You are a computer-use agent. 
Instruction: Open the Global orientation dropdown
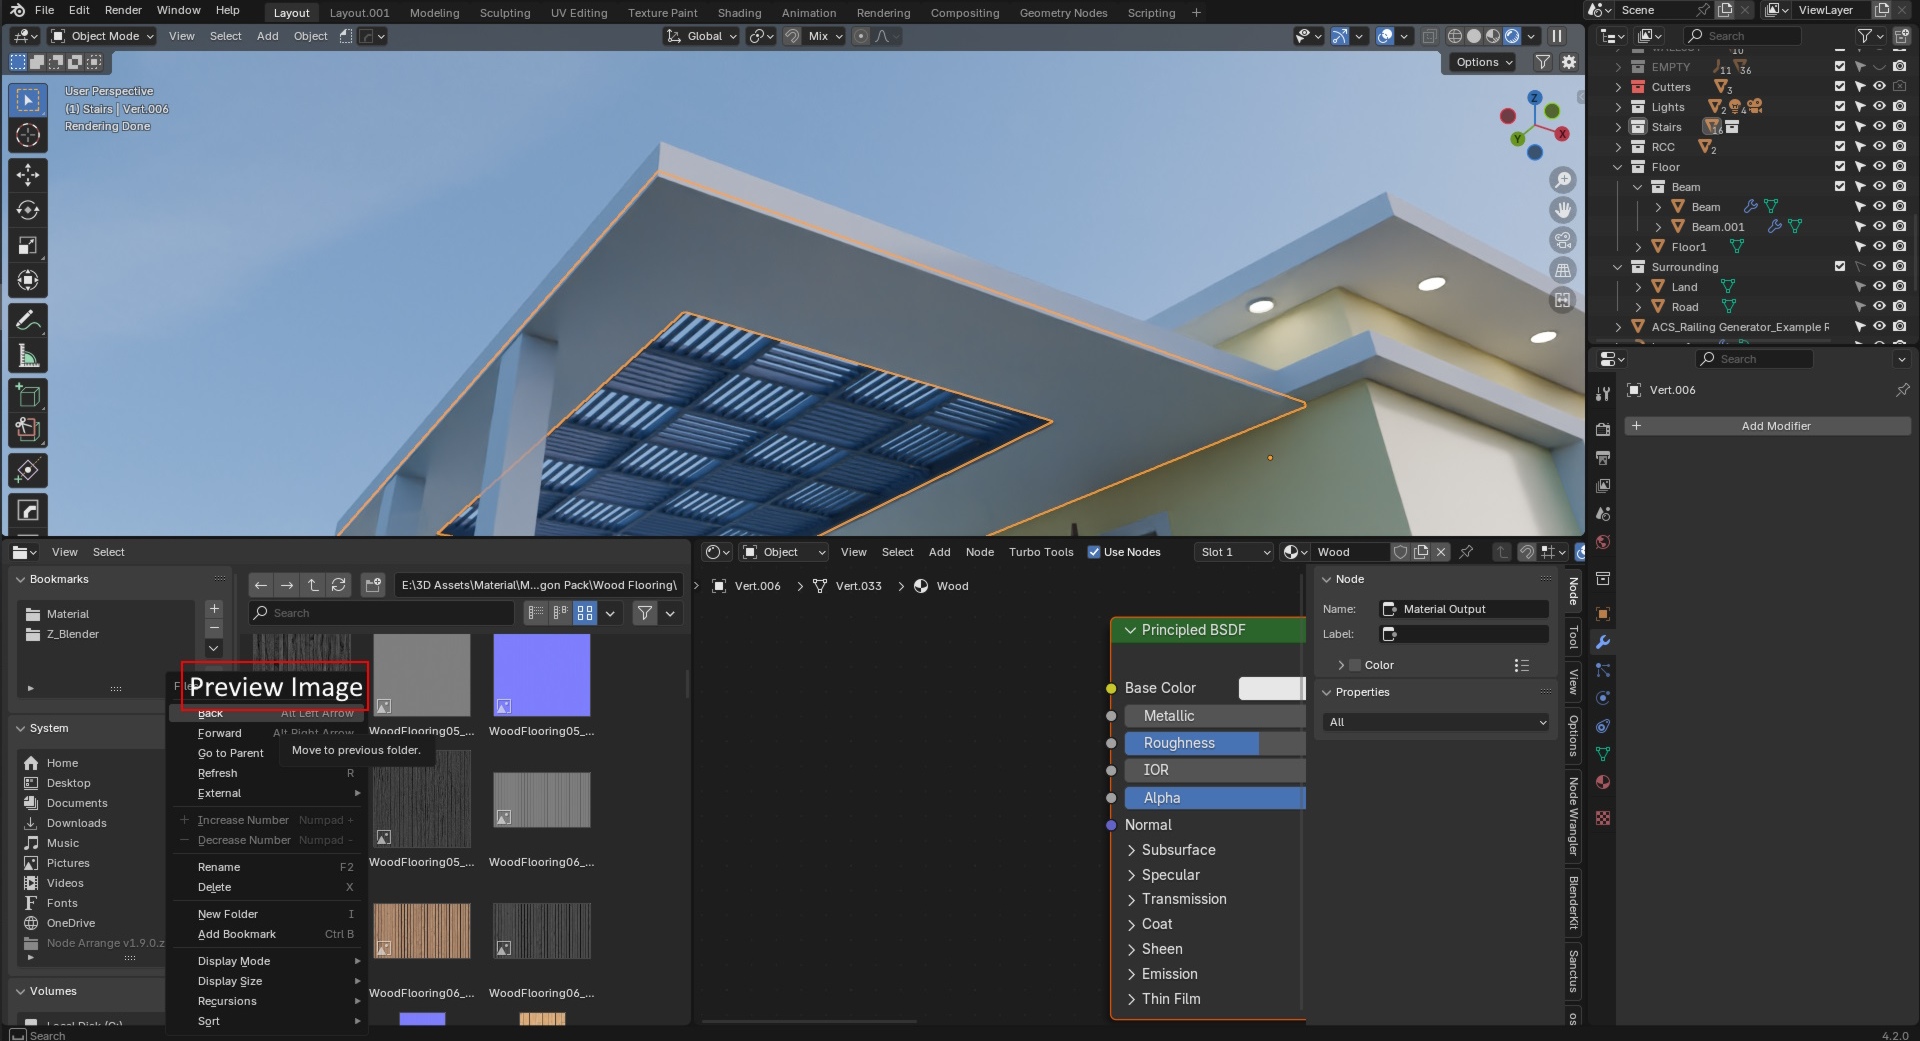pos(702,36)
